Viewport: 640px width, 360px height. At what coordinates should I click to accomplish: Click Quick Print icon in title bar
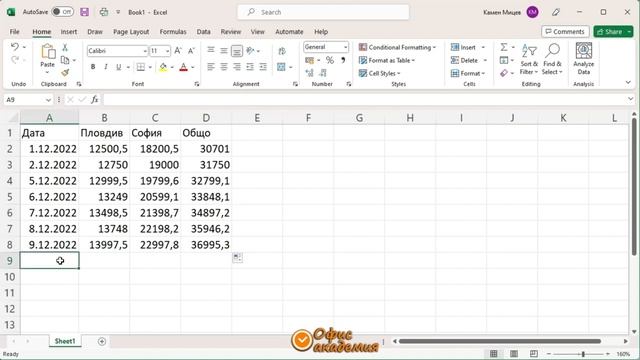pyautogui.click(x=104, y=12)
